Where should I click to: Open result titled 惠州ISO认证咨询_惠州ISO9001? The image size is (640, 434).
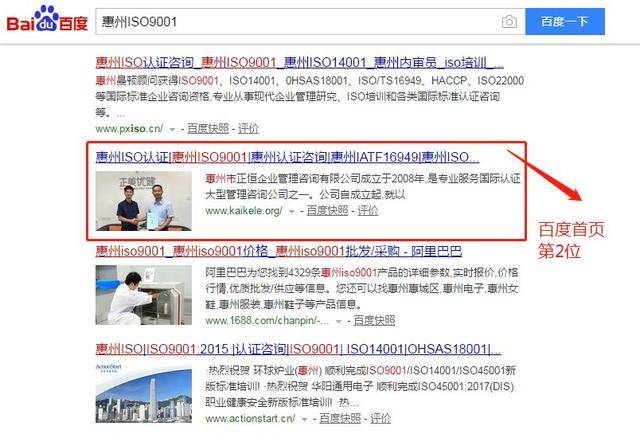[x=300, y=62]
